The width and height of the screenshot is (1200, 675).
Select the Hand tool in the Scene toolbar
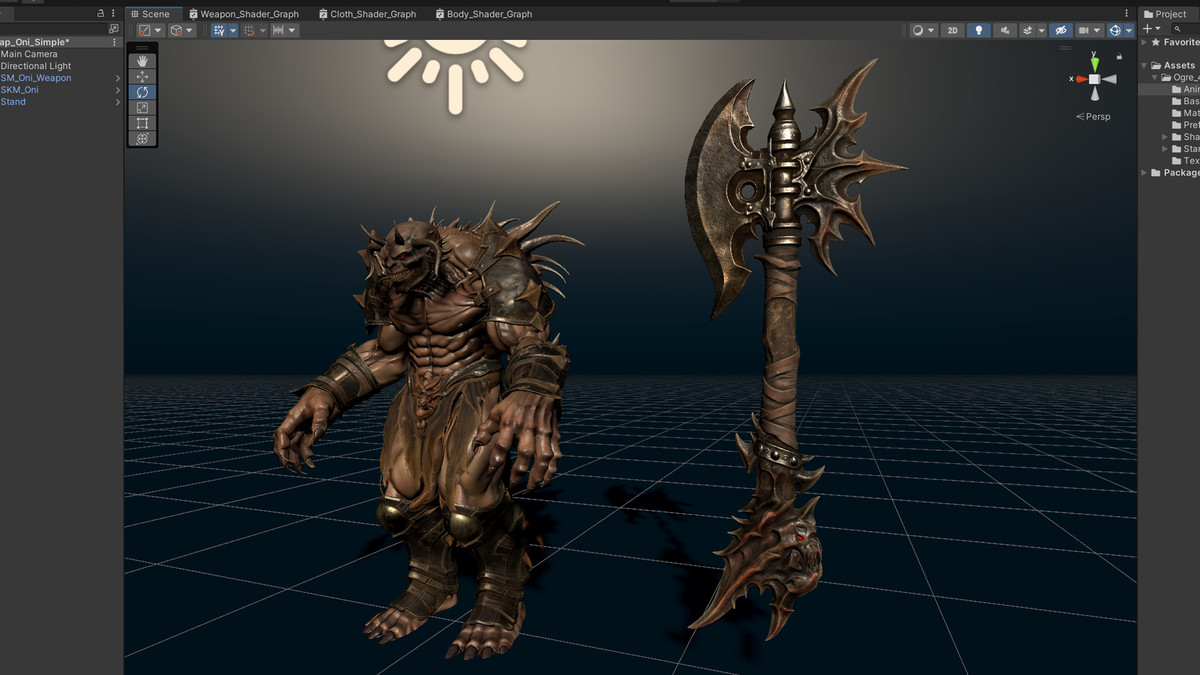pyautogui.click(x=142, y=60)
